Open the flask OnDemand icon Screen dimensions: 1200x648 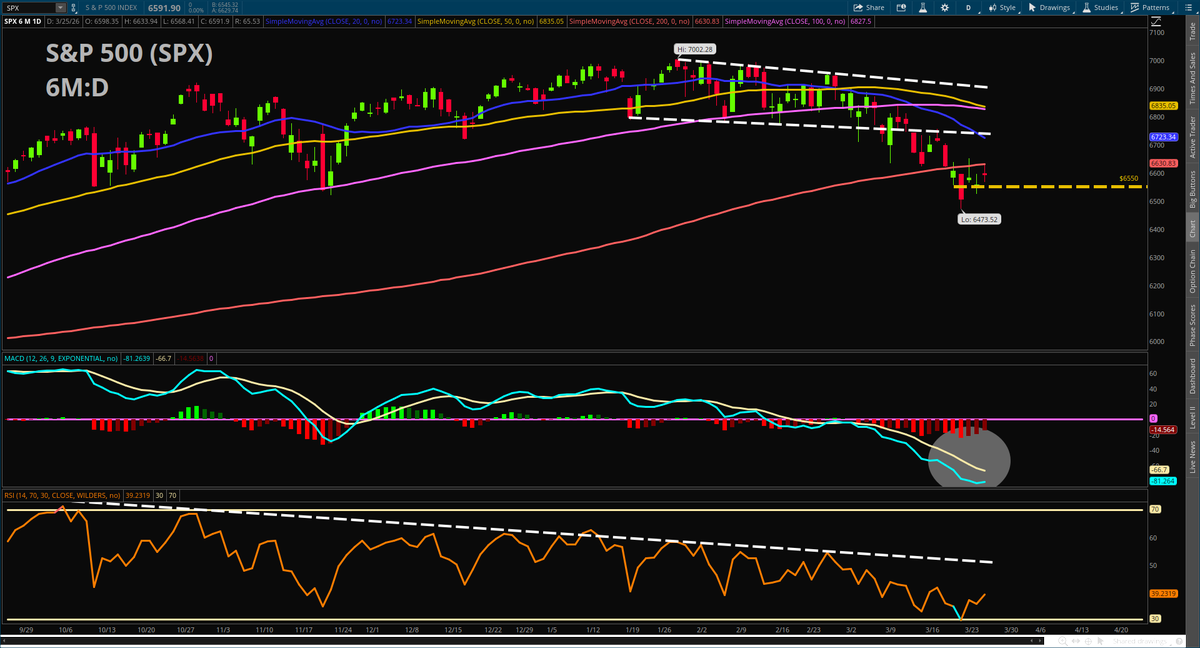pyautogui.click(x=923, y=7)
